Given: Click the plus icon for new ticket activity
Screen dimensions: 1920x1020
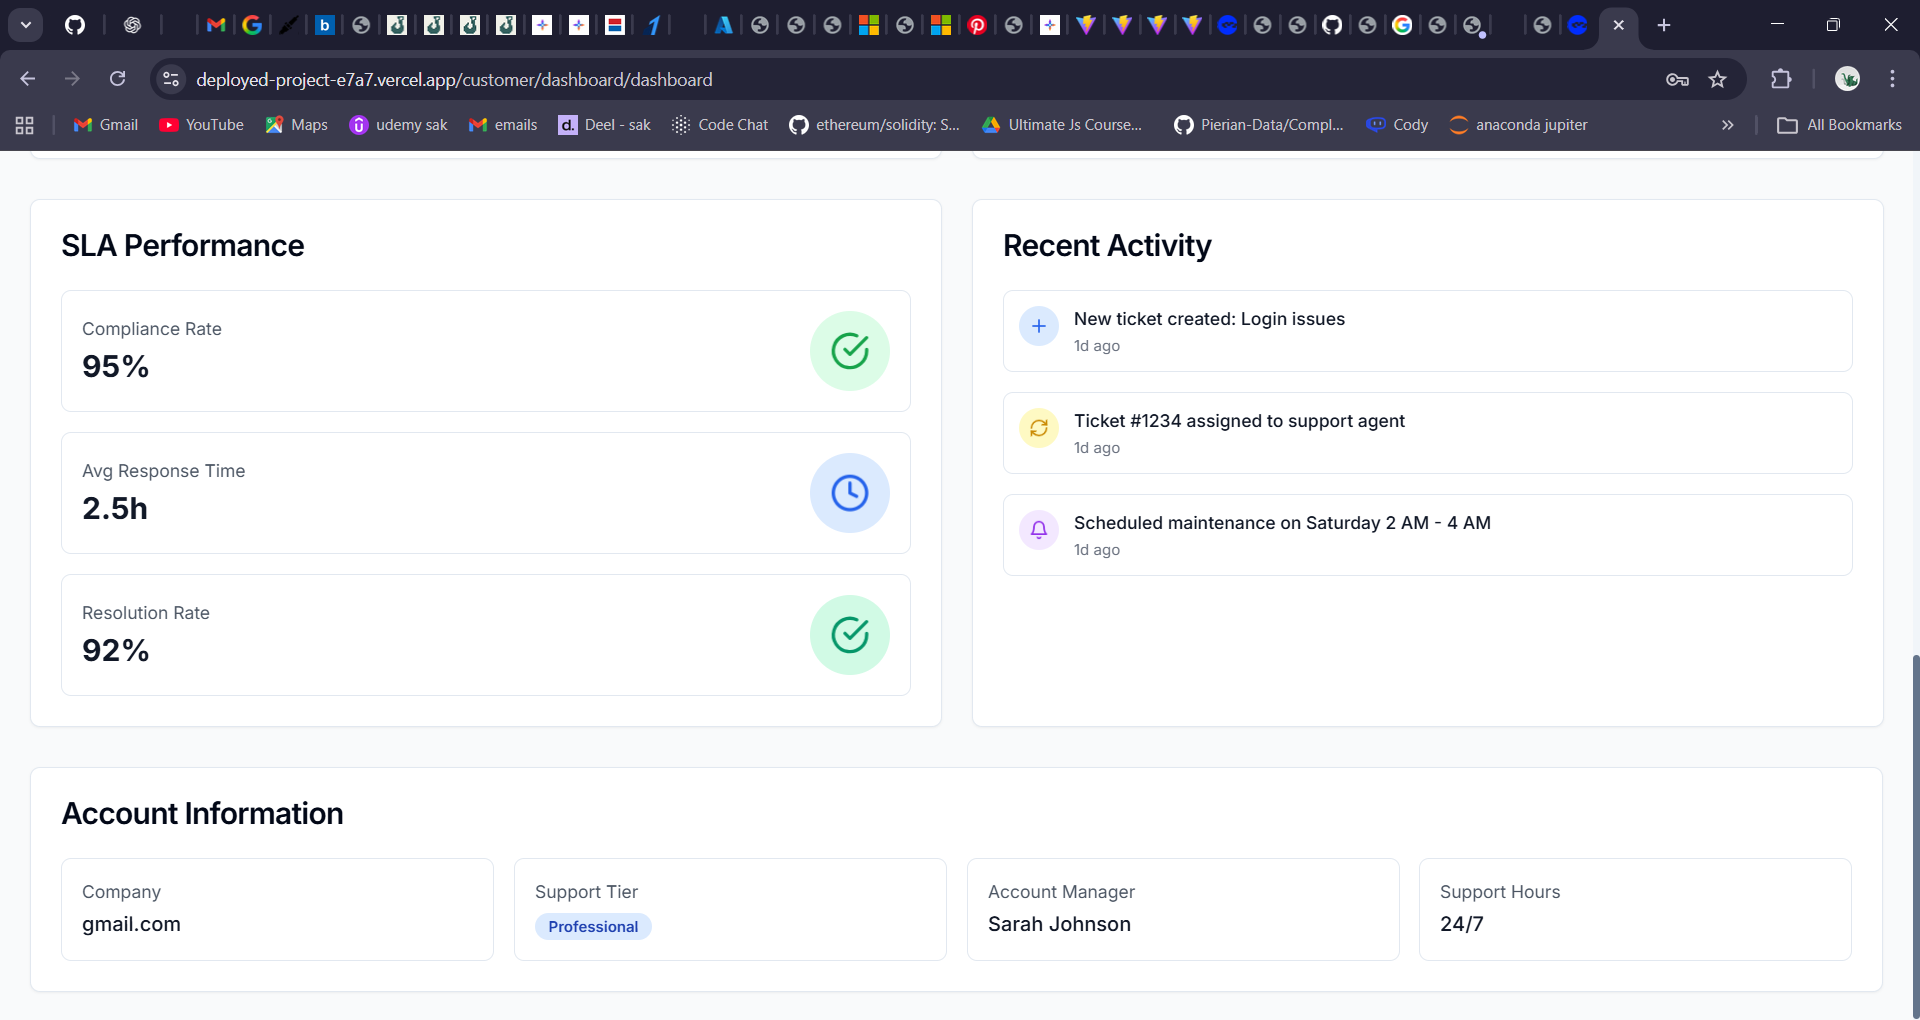Looking at the screenshot, I should click(1039, 326).
